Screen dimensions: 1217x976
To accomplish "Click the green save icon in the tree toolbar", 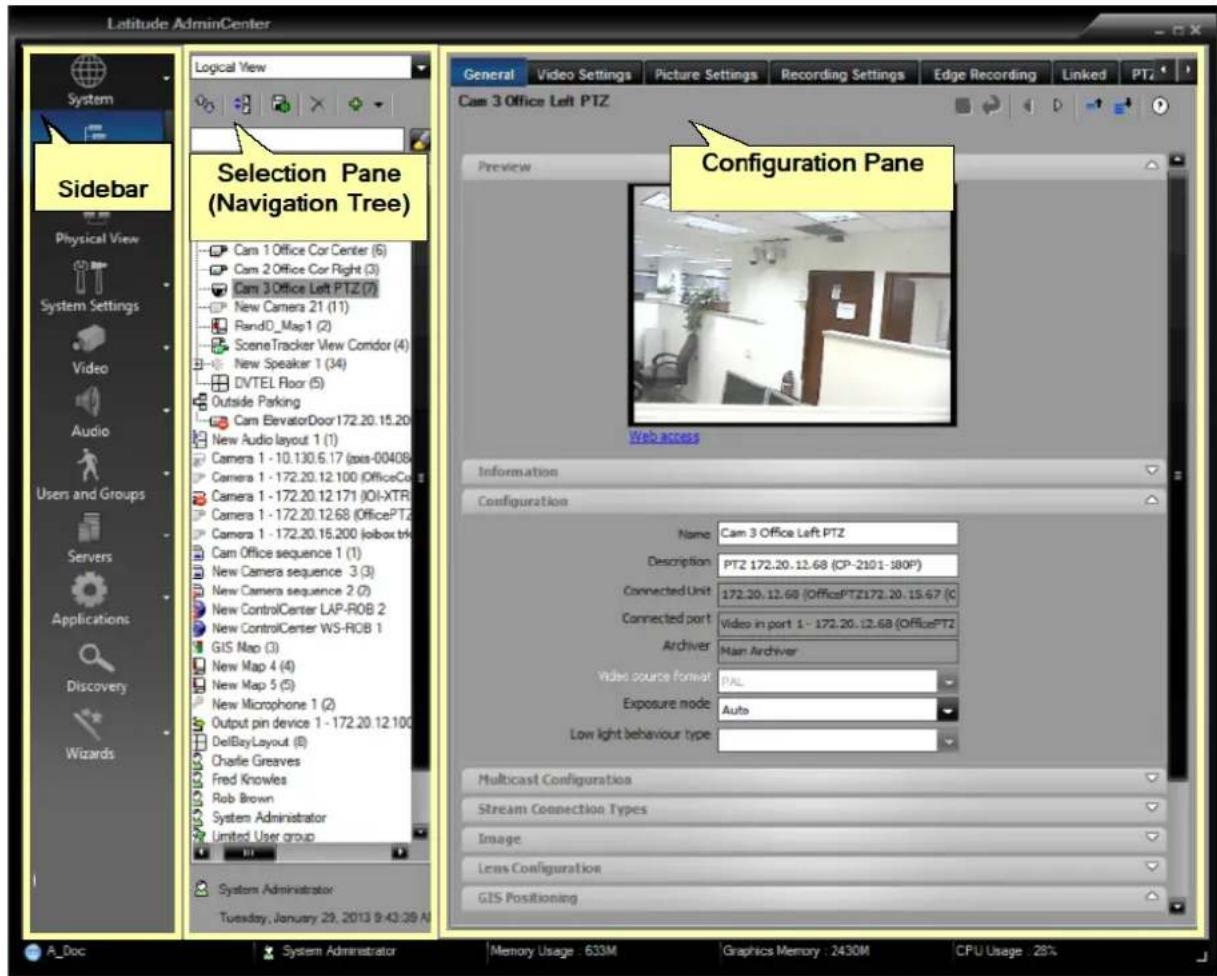I will [282, 103].
